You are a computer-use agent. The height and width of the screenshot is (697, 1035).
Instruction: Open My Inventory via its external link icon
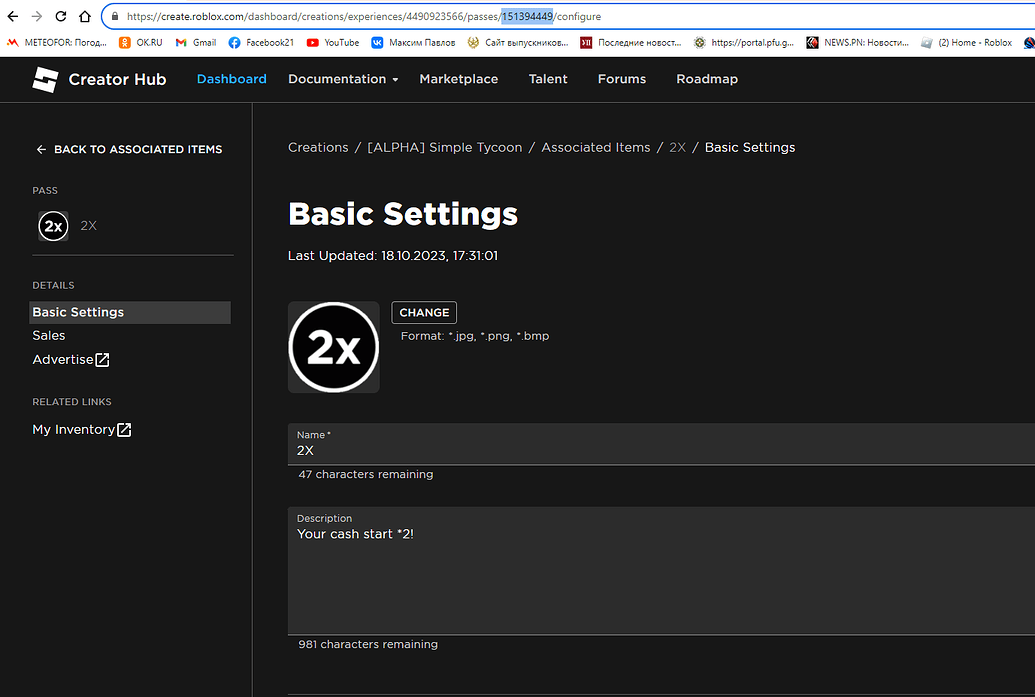pyautogui.click(x=124, y=429)
